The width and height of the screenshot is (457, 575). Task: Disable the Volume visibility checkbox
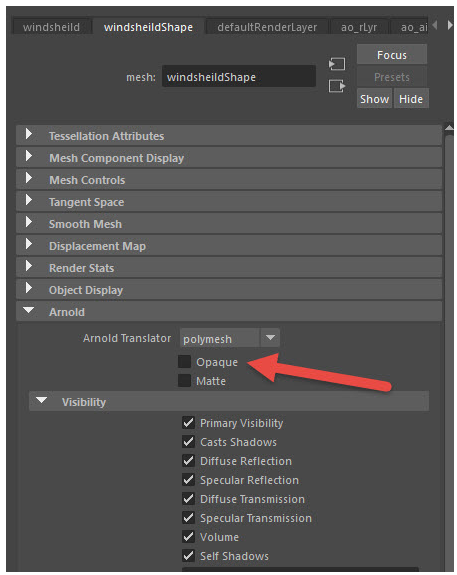[x=189, y=537]
